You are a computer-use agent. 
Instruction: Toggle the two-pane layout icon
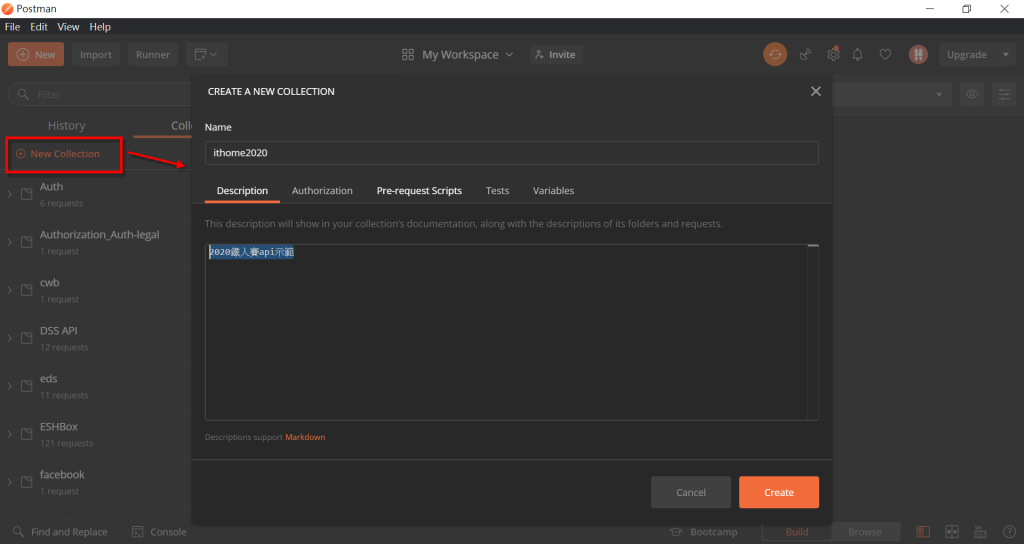coord(923,532)
